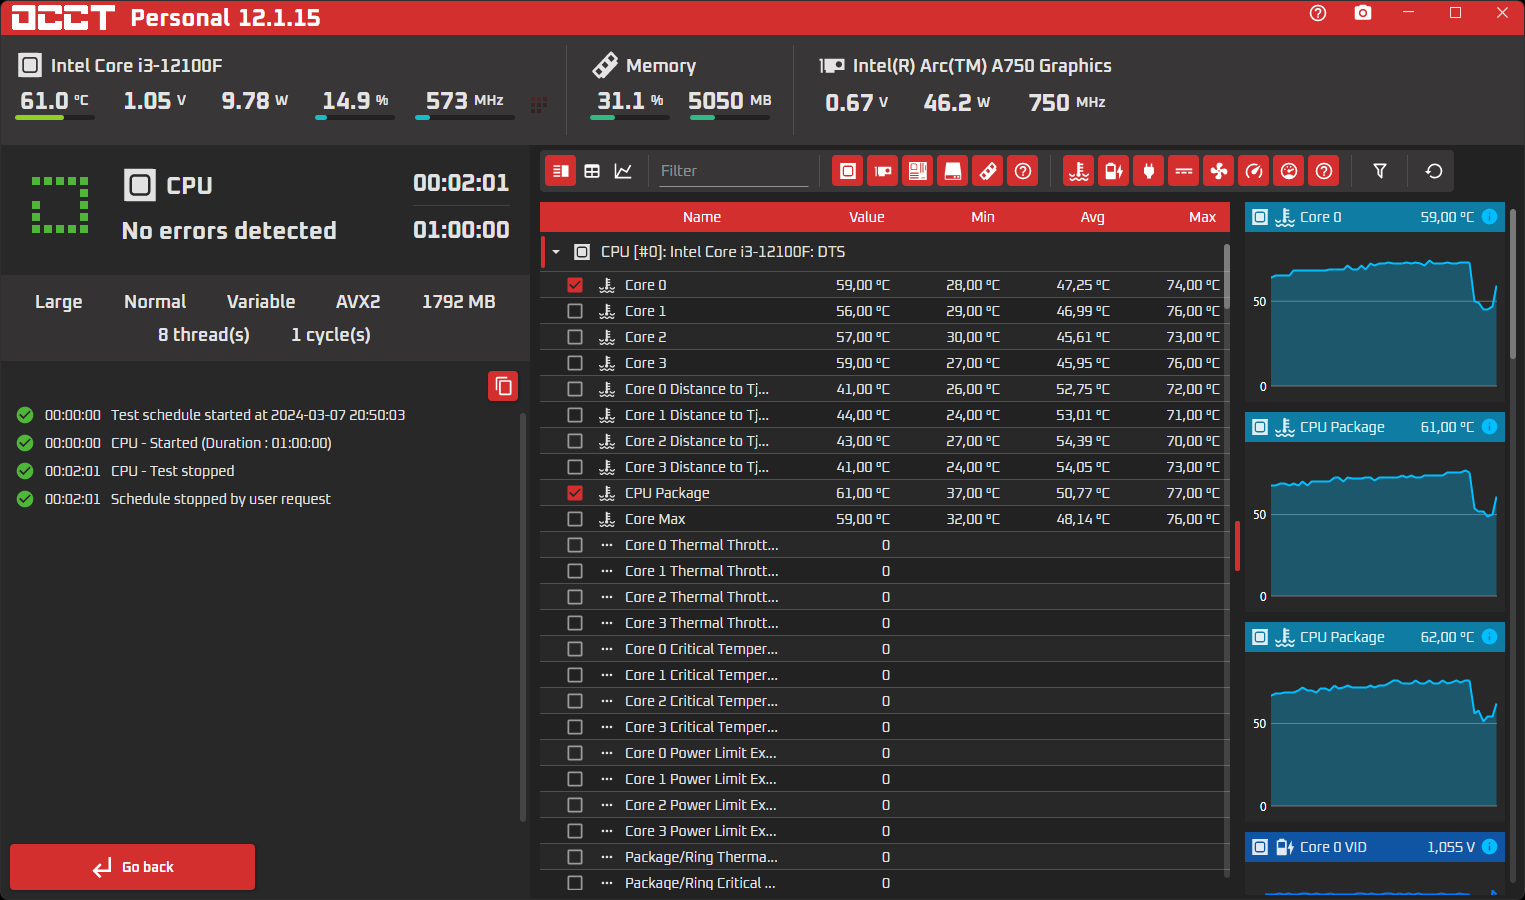The width and height of the screenshot is (1525, 900).
Task: Sort the table by Name column
Action: 702,217
